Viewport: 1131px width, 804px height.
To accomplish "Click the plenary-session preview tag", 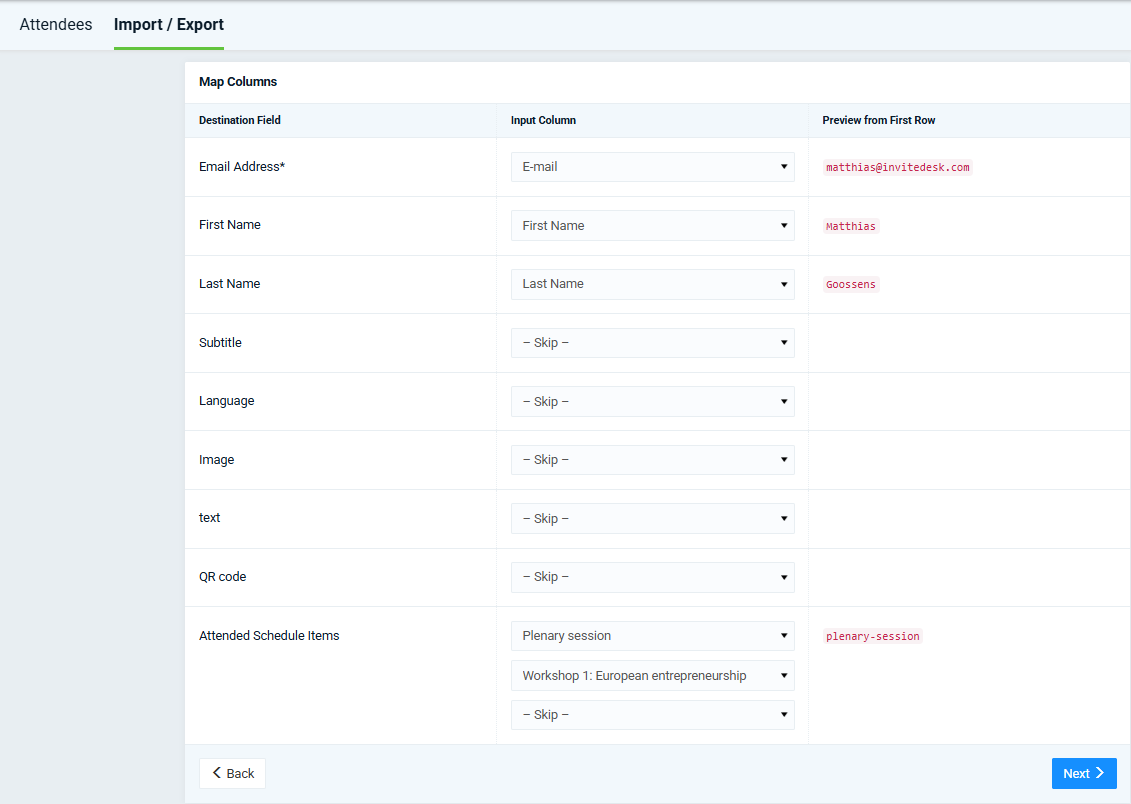I will coord(872,636).
